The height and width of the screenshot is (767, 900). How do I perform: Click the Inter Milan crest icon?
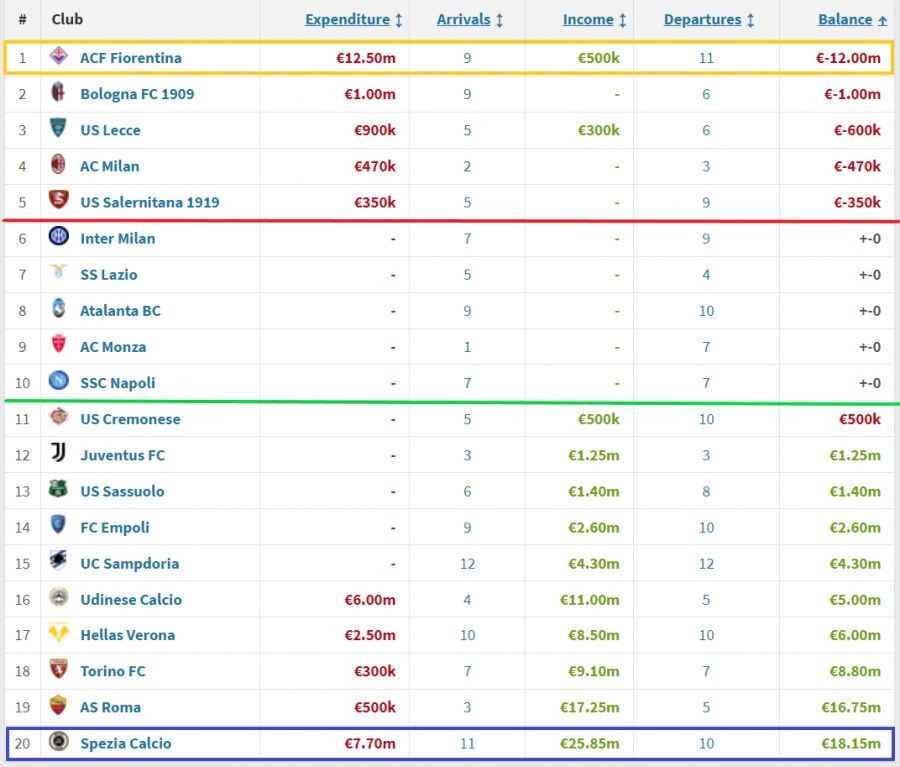pos(59,238)
